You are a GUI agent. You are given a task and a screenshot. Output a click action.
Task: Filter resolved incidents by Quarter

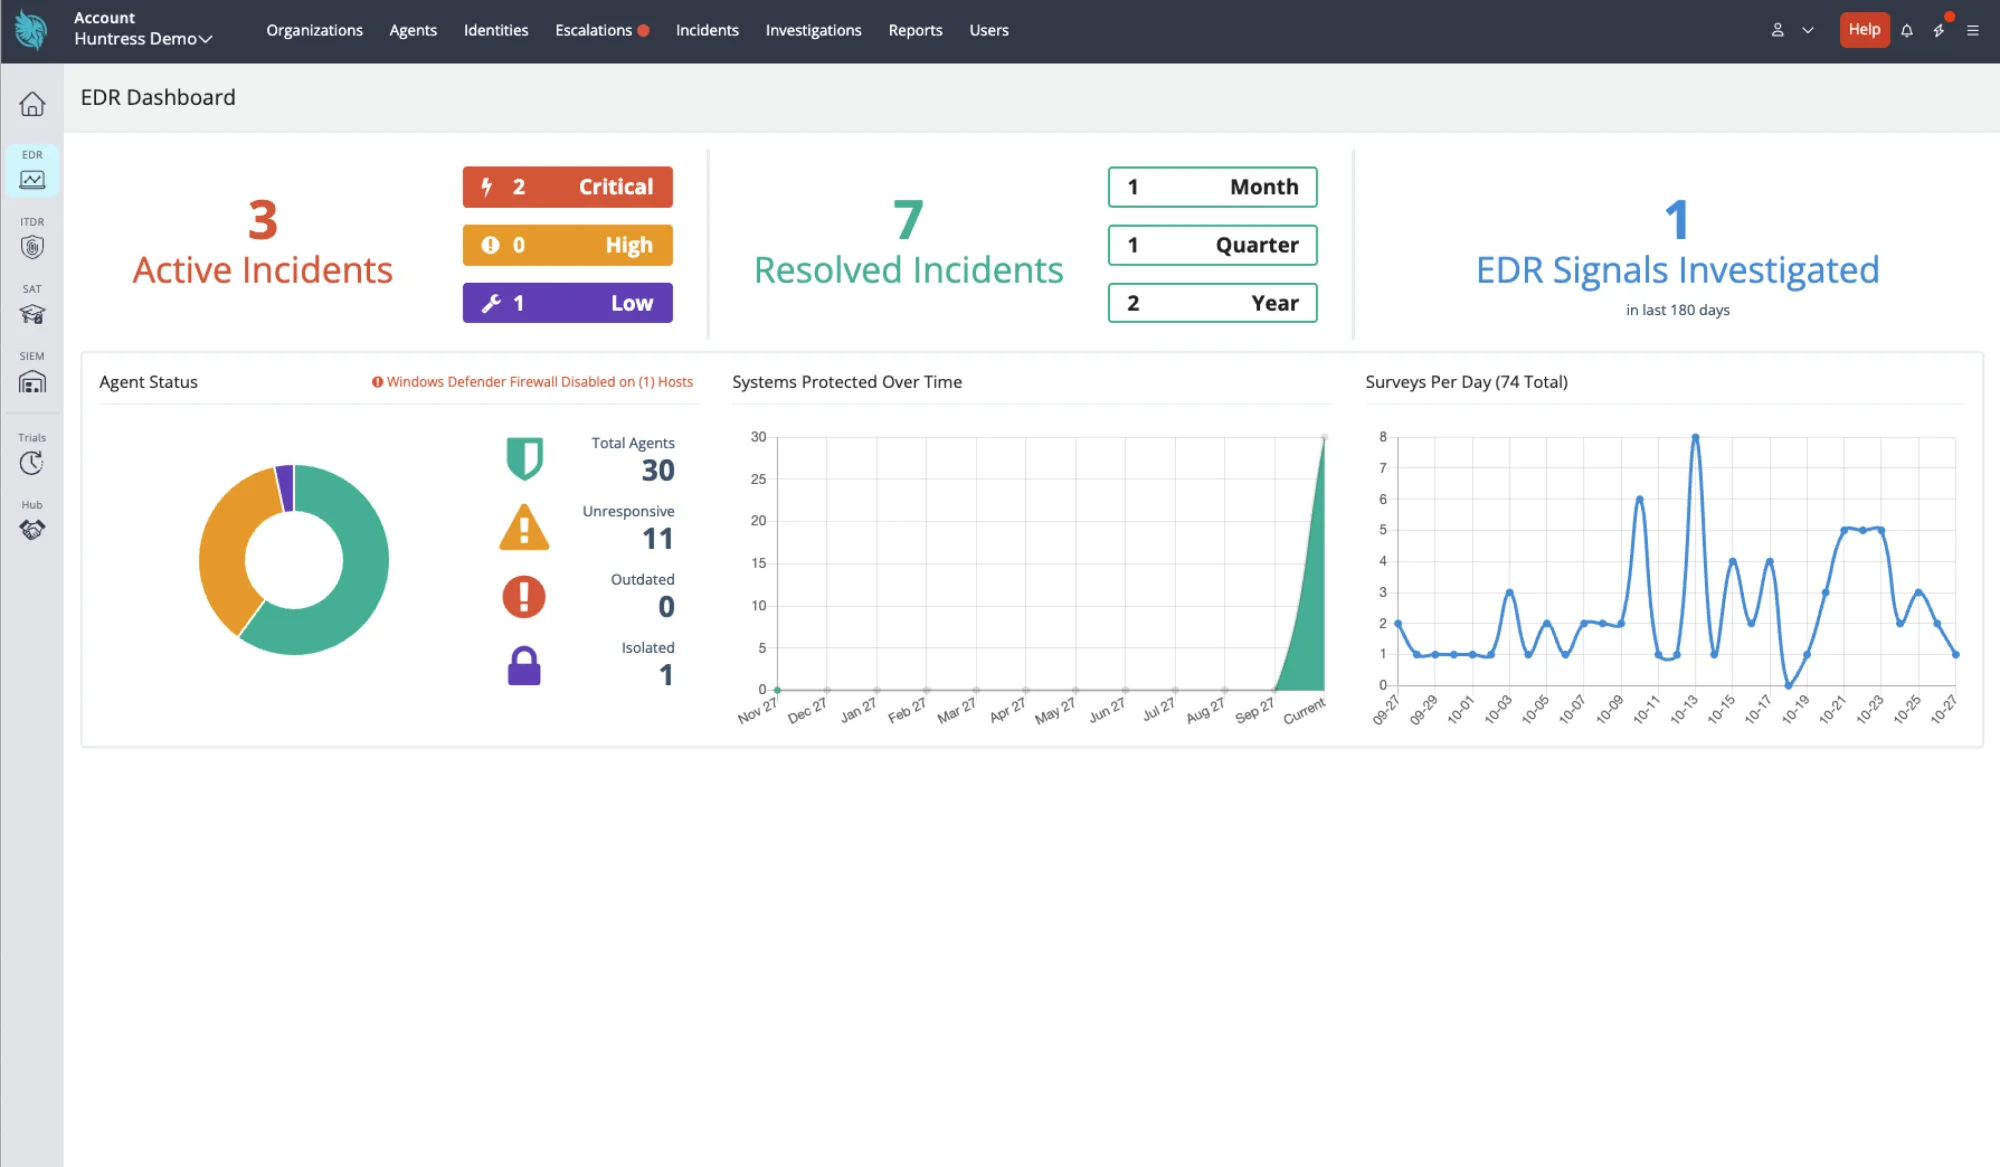1212,245
